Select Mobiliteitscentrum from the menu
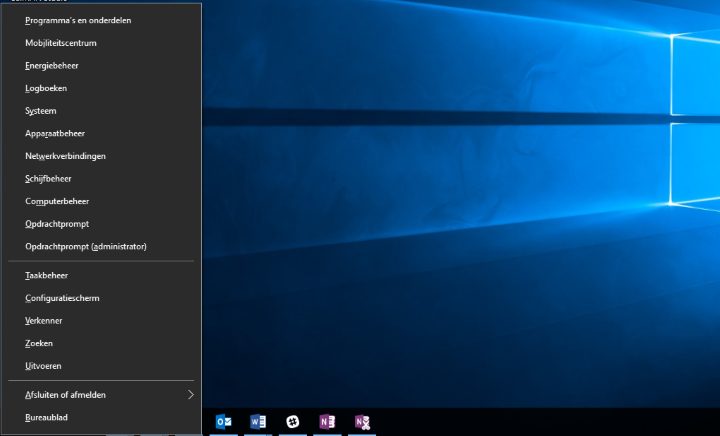Screen dimensions: 720x436 point(61,43)
